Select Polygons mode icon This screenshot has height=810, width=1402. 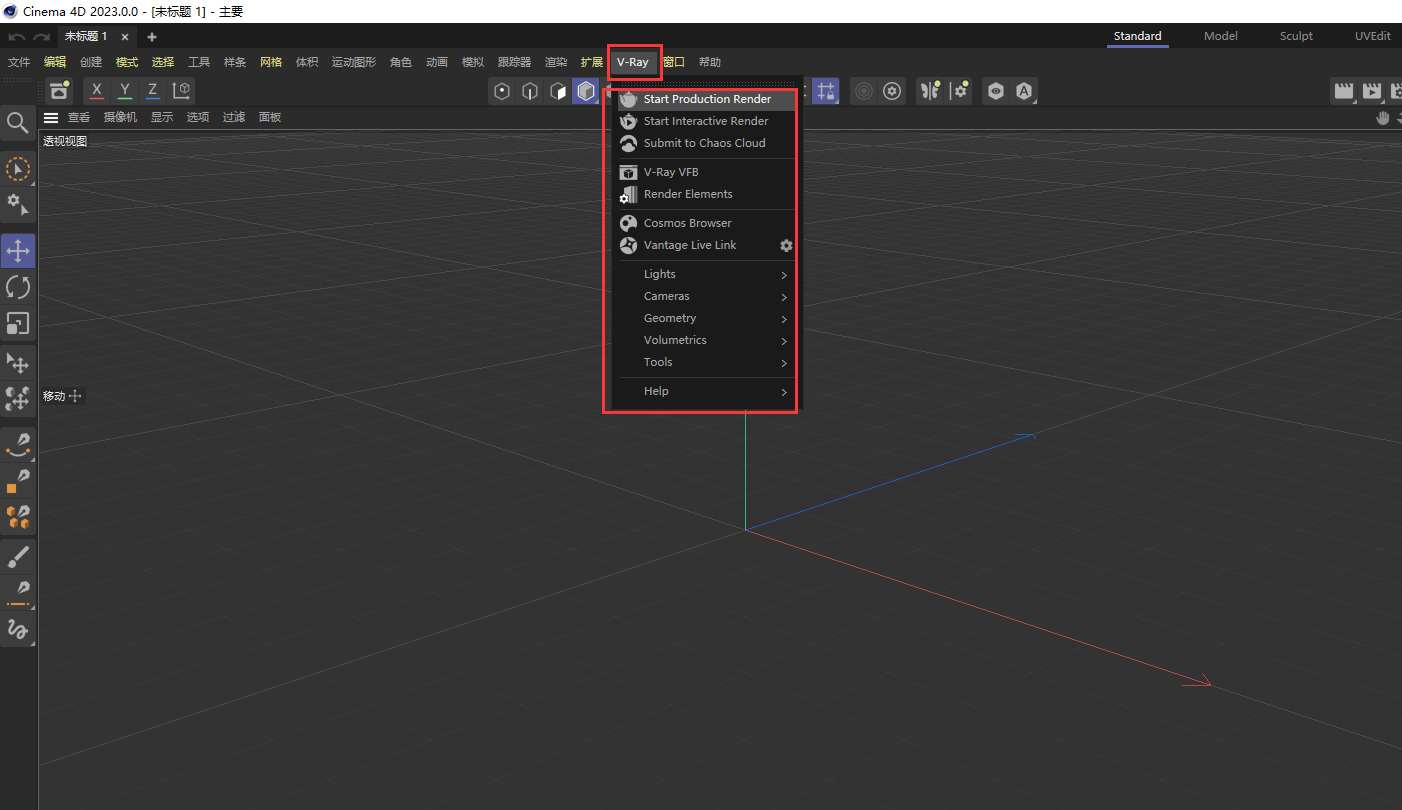coord(558,91)
